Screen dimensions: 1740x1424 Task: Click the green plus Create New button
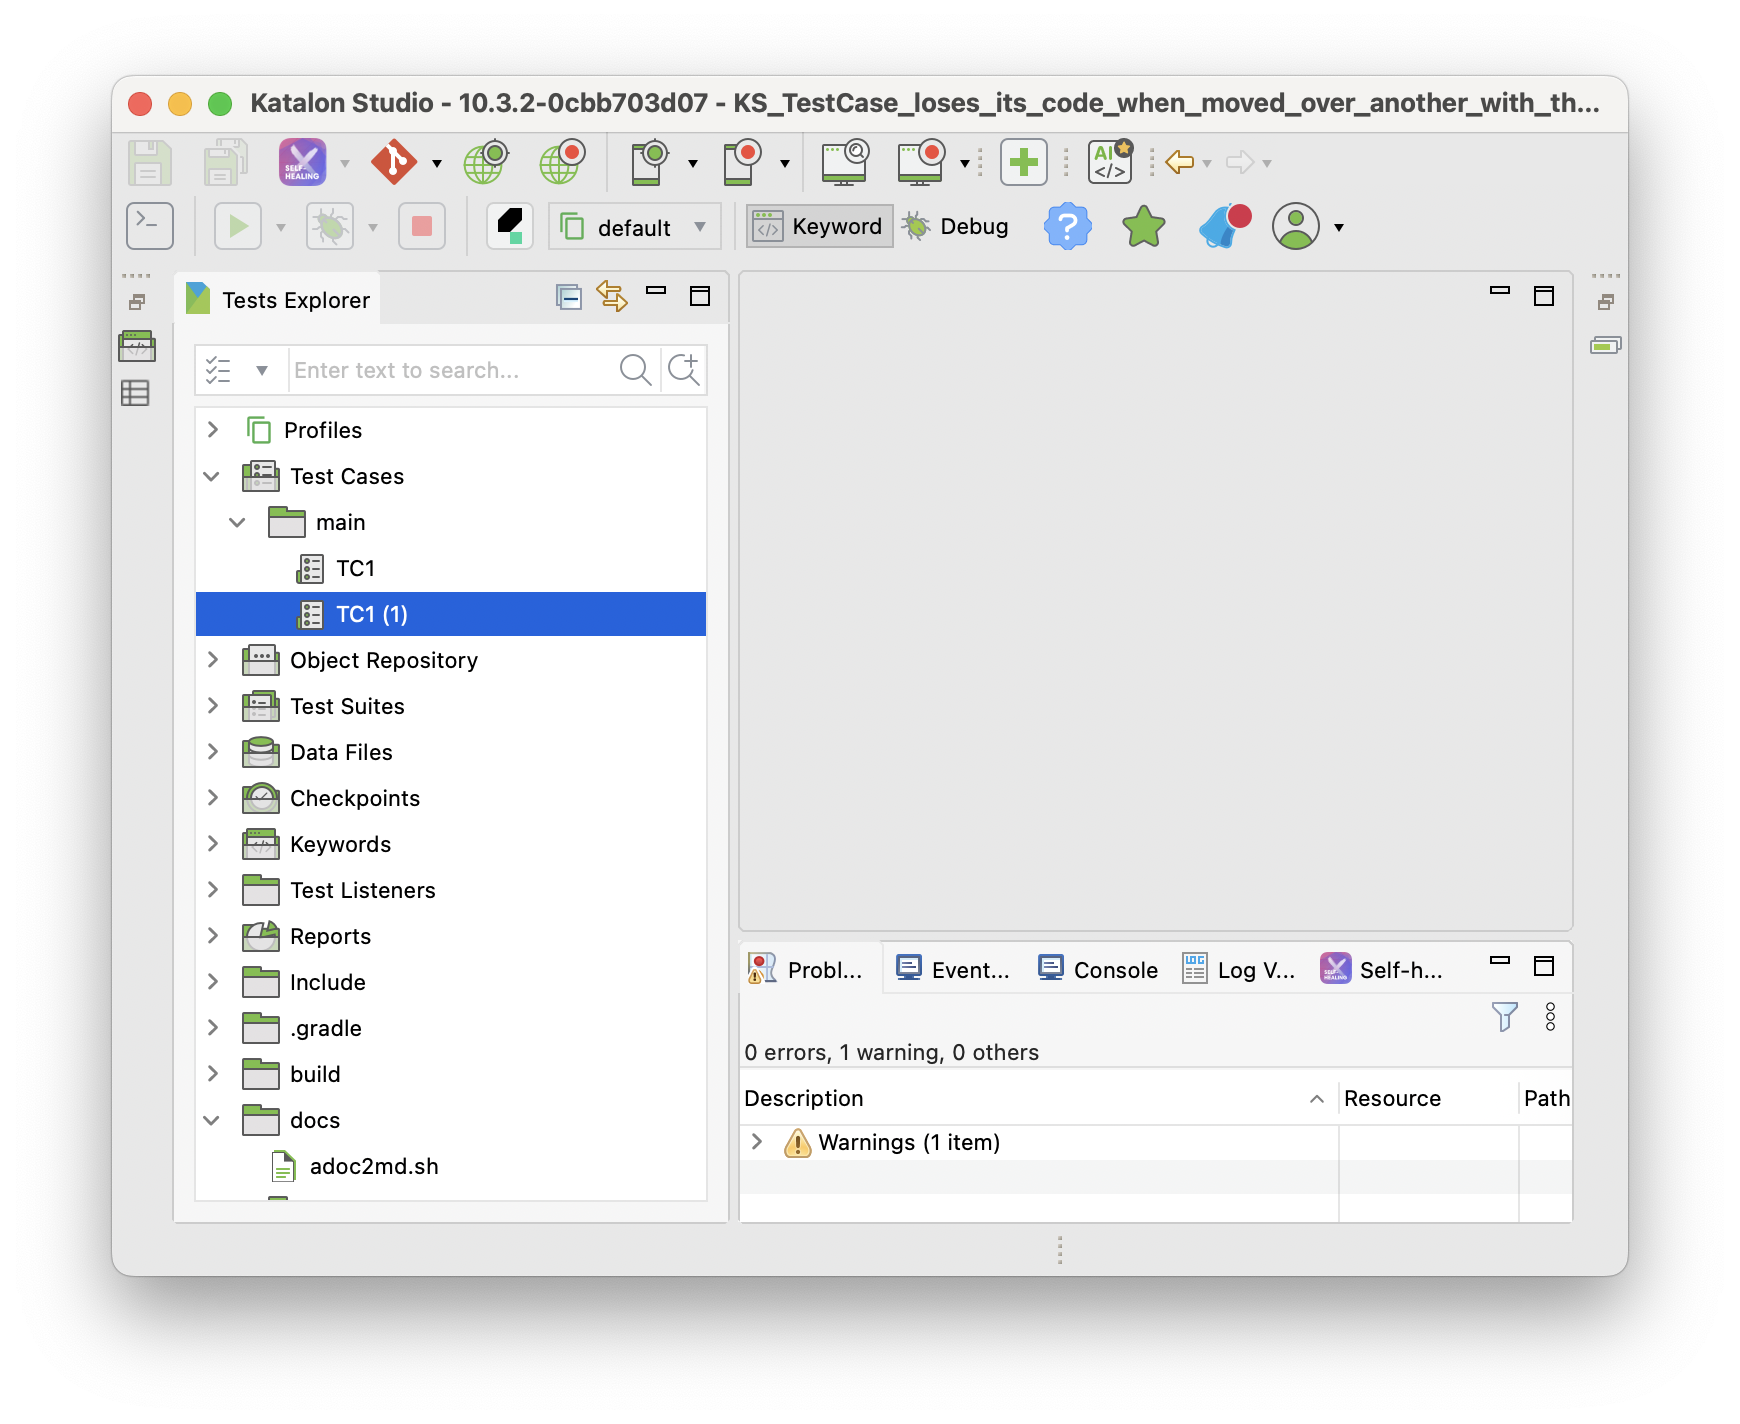[1023, 162]
